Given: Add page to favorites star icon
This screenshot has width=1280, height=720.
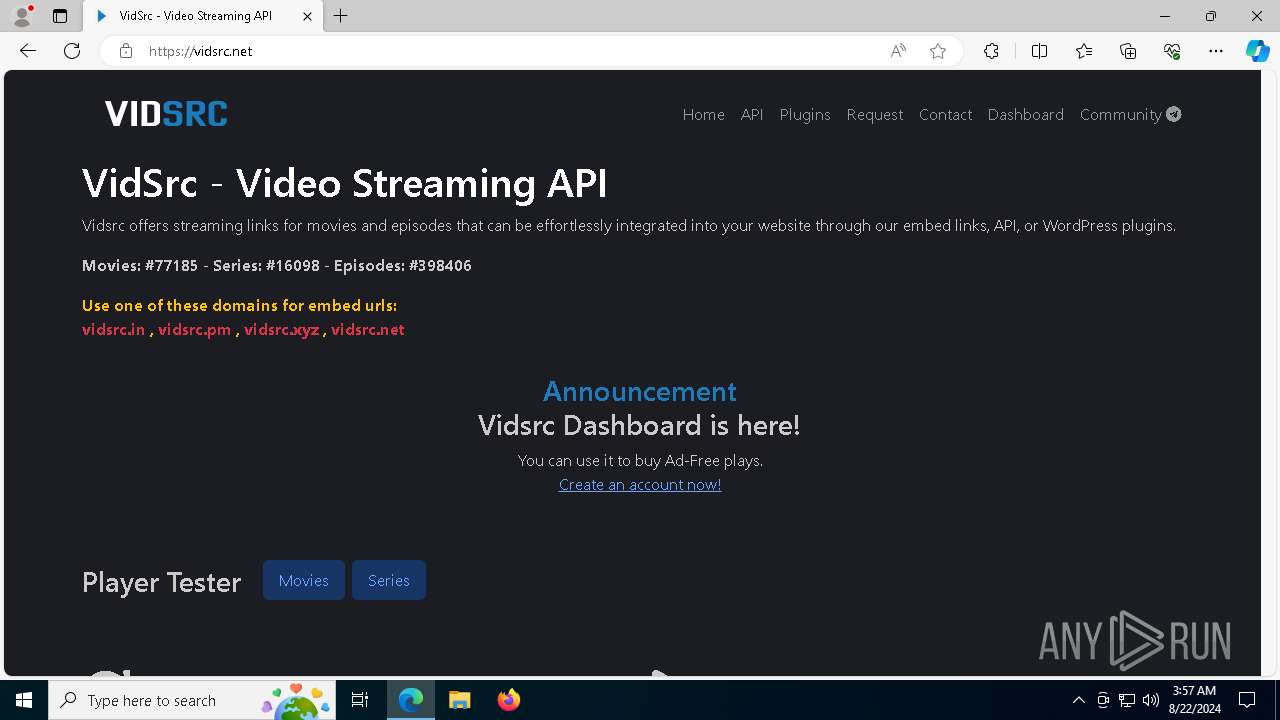Looking at the screenshot, I should pyautogui.click(x=938, y=51).
